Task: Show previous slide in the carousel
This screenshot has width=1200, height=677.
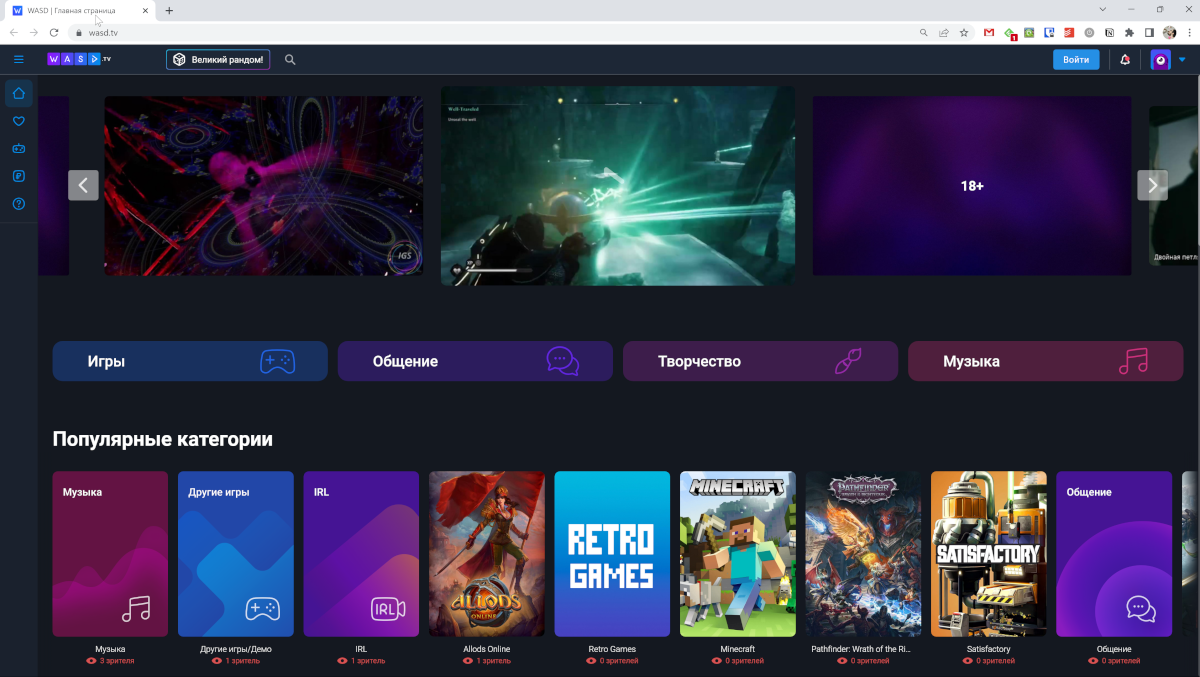Action: 83,185
